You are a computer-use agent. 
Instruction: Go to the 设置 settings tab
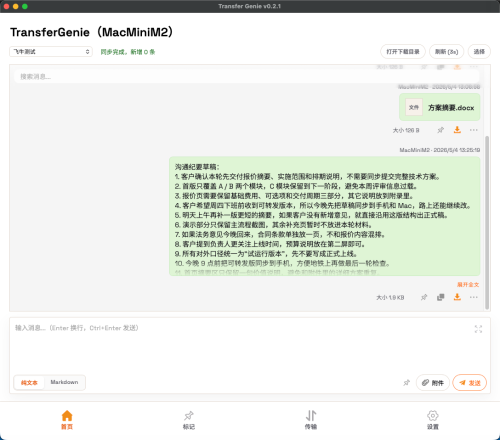pyautogui.click(x=433, y=420)
